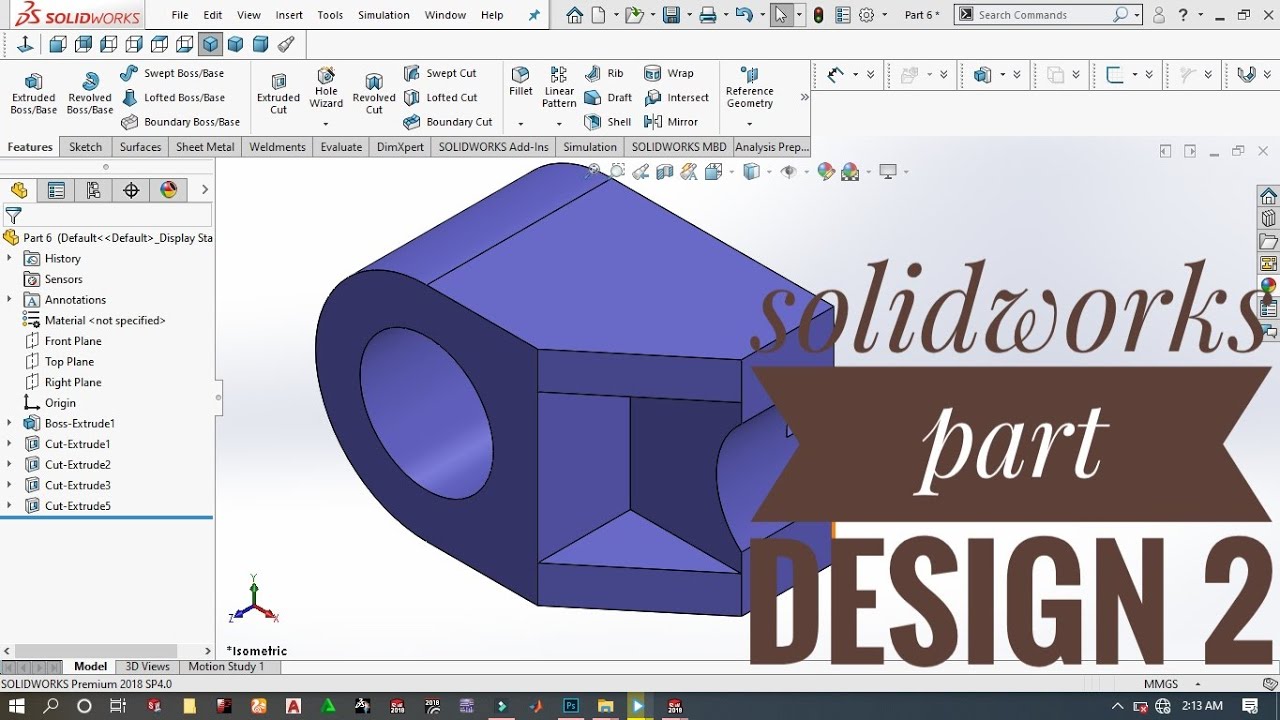Switch to the Sketch tab
The height and width of the screenshot is (720, 1280).
click(x=85, y=147)
